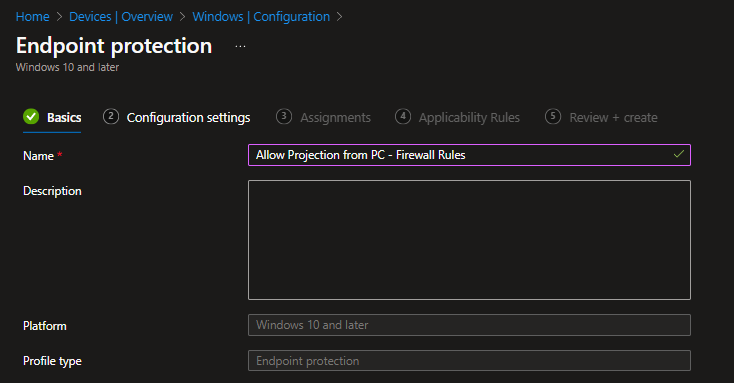Click the green checkmark icon beside Basics
The image size is (734, 383).
point(31,117)
